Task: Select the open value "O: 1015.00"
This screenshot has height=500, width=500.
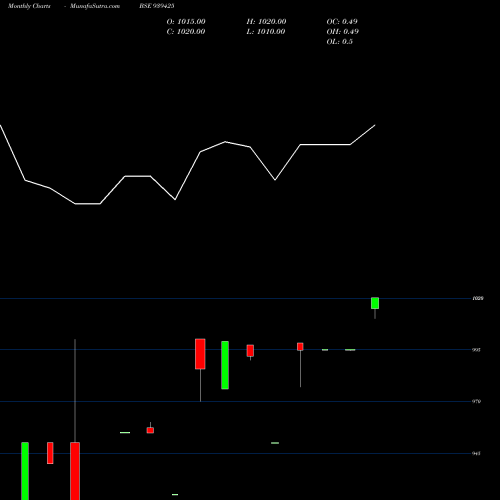Action: tap(186, 22)
